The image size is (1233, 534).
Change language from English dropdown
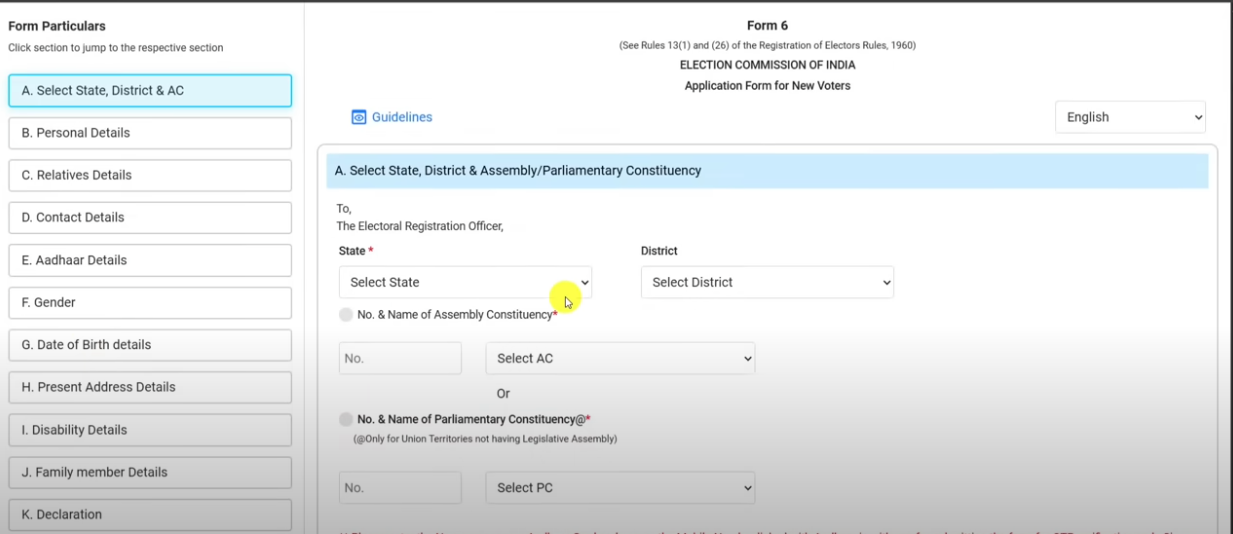tap(1130, 117)
